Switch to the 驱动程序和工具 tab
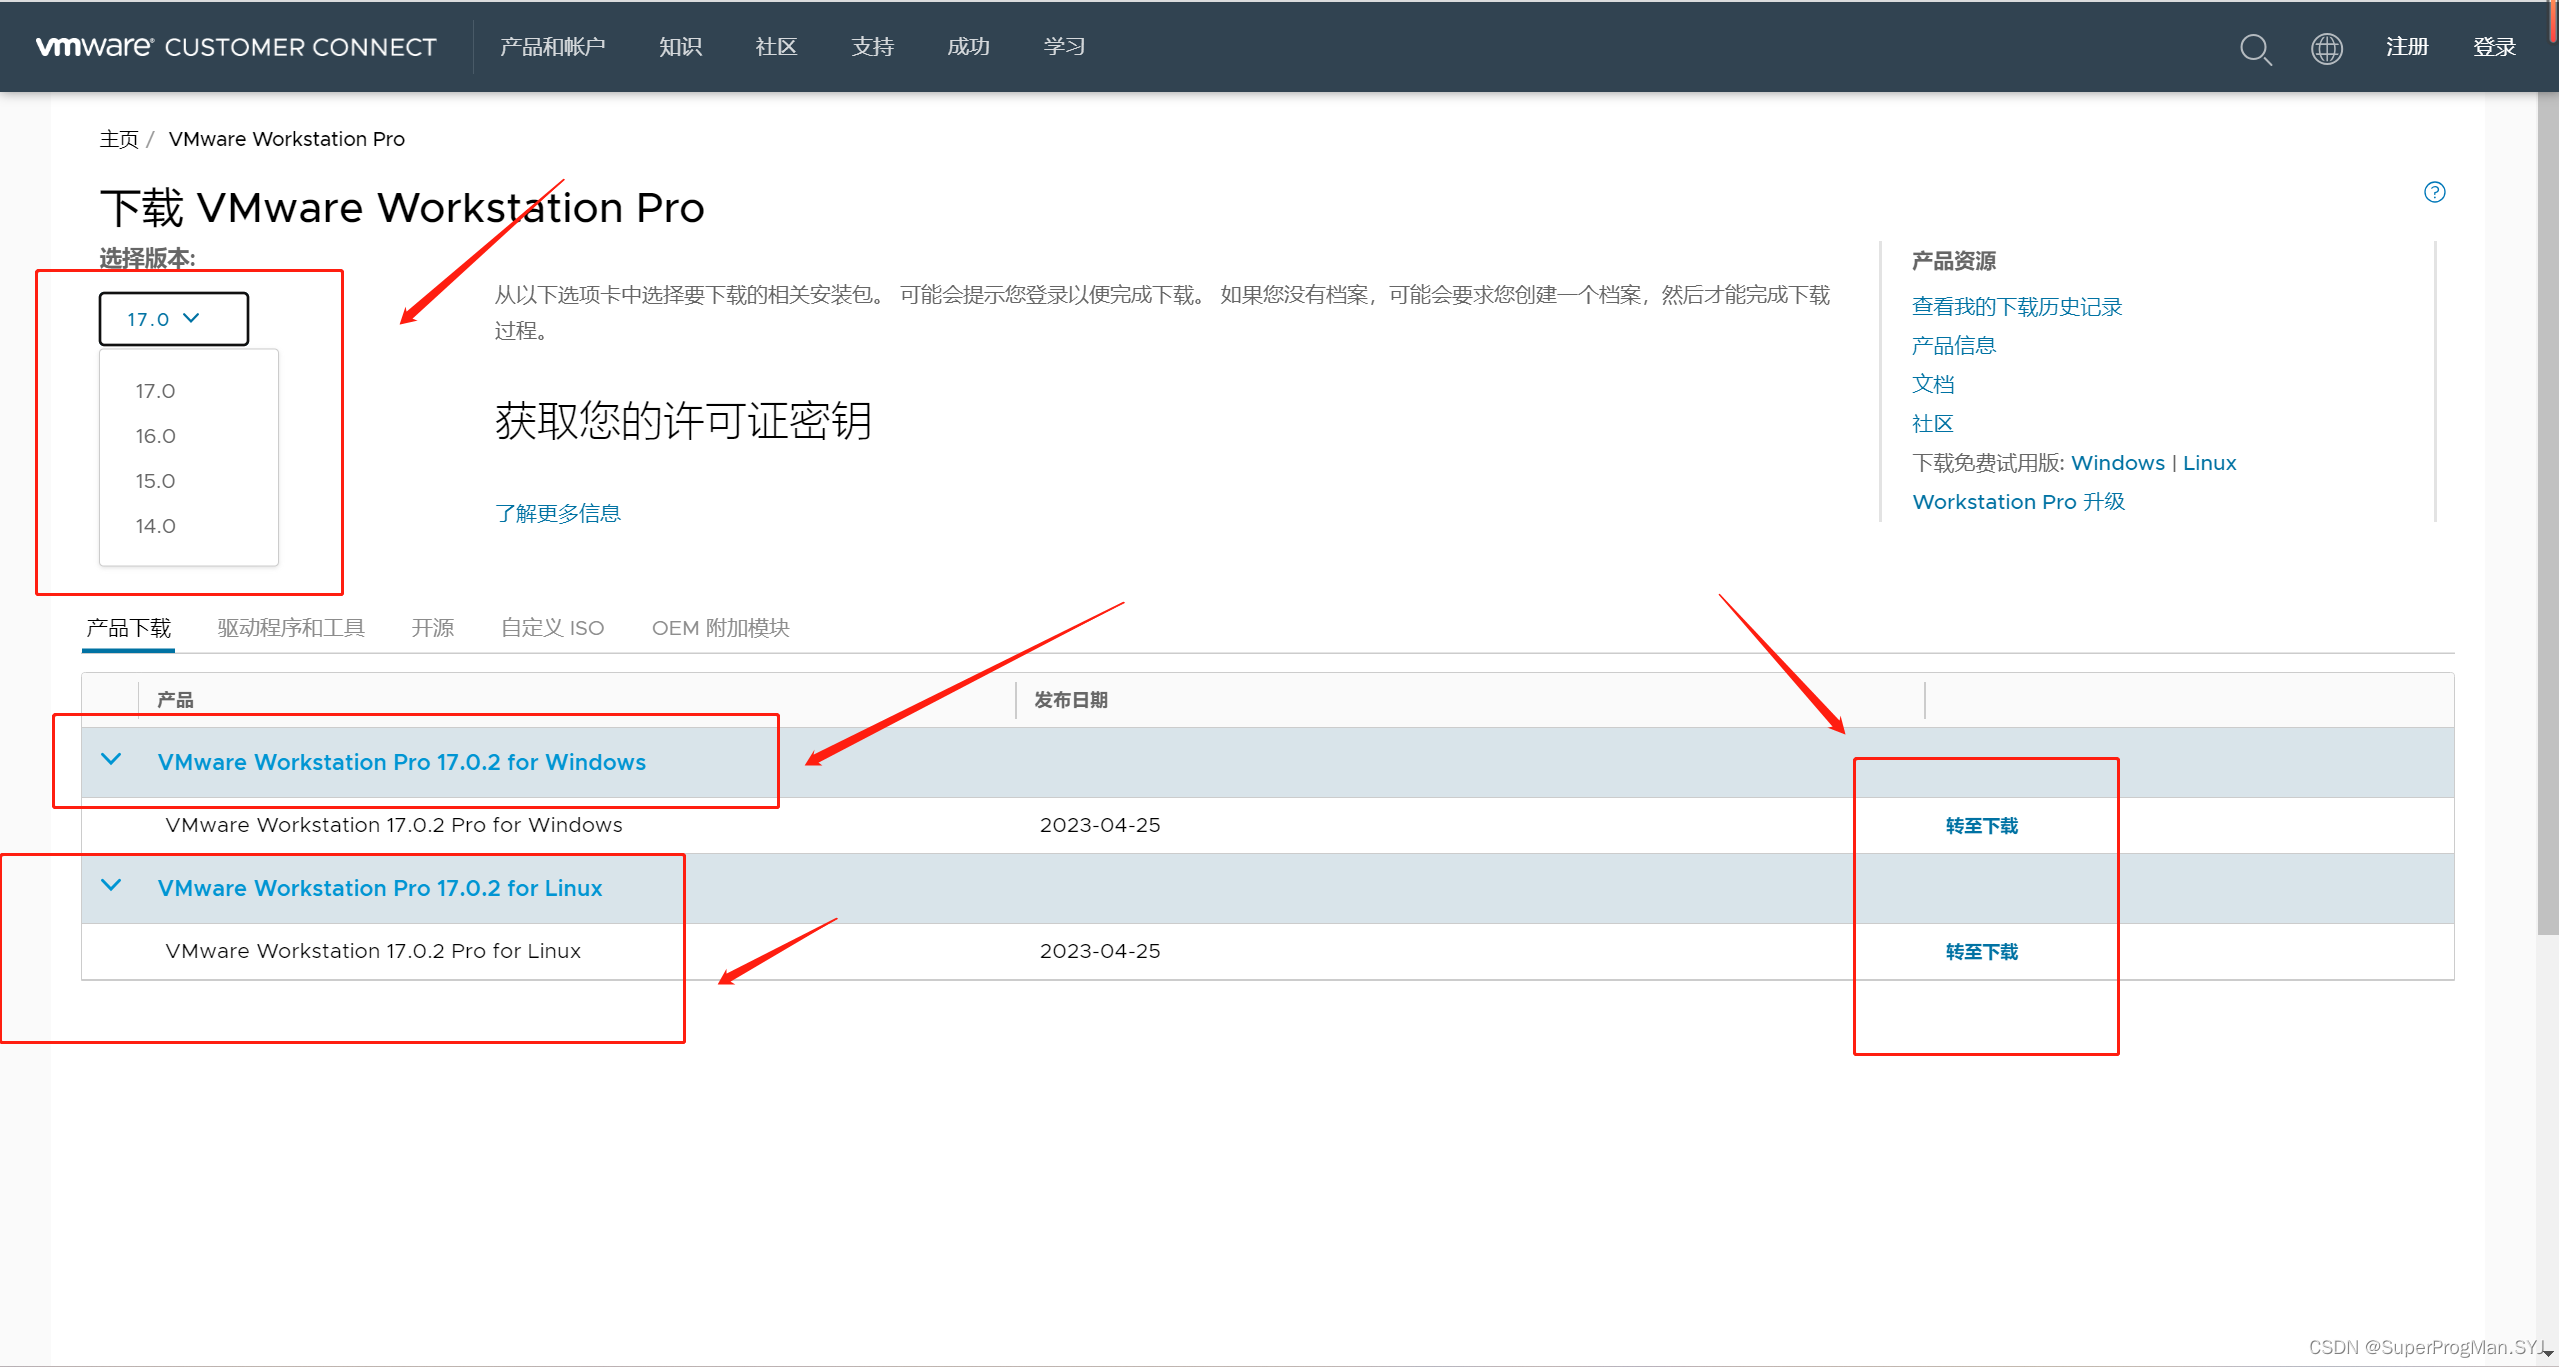 (x=291, y=628)
